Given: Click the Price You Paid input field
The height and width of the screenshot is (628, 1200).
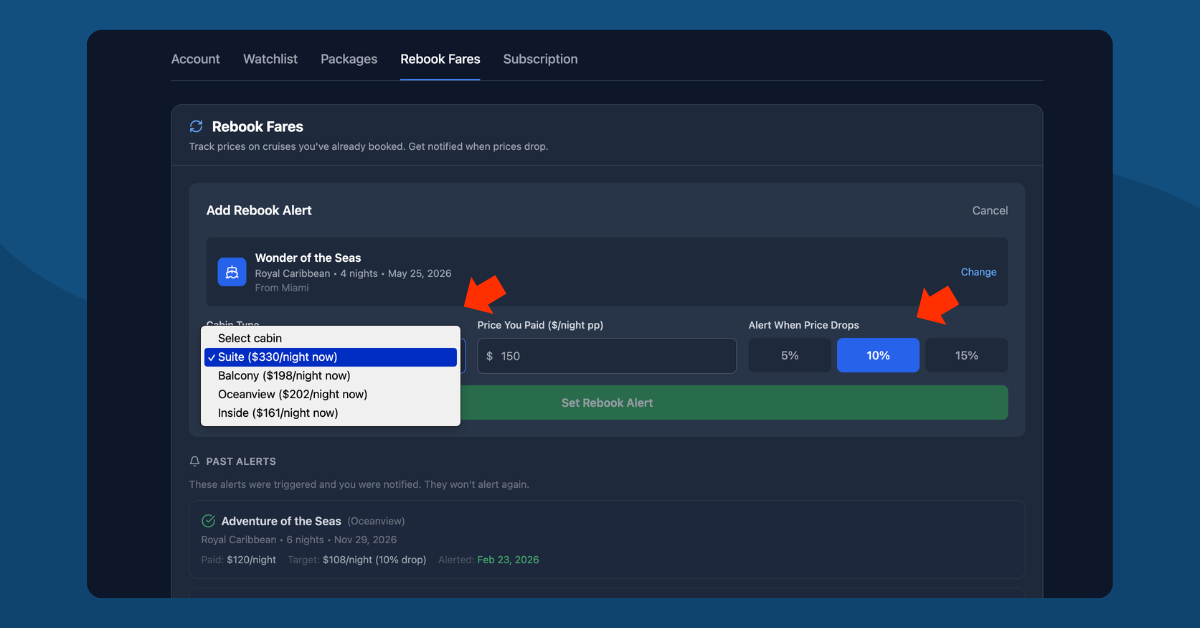Looking at the screenshot, I should (606, 355).
